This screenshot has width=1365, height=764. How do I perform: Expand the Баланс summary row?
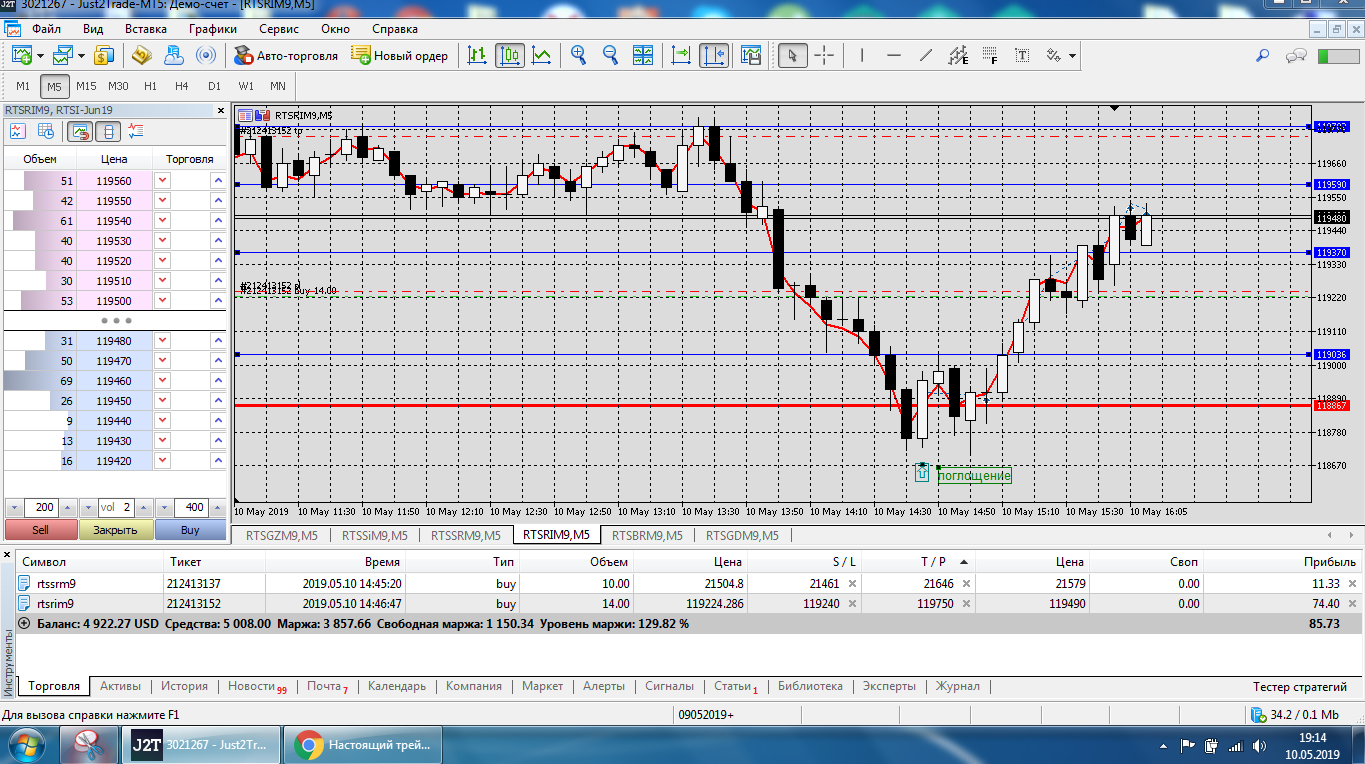pos(24,623)
